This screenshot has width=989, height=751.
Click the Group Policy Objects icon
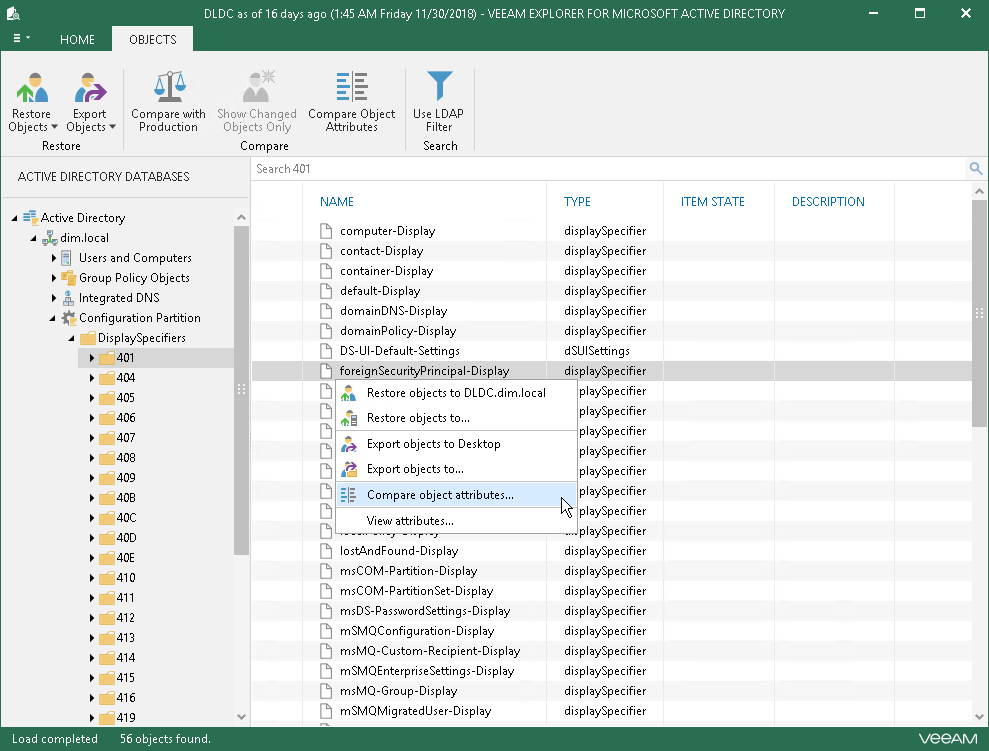point(68,277)
